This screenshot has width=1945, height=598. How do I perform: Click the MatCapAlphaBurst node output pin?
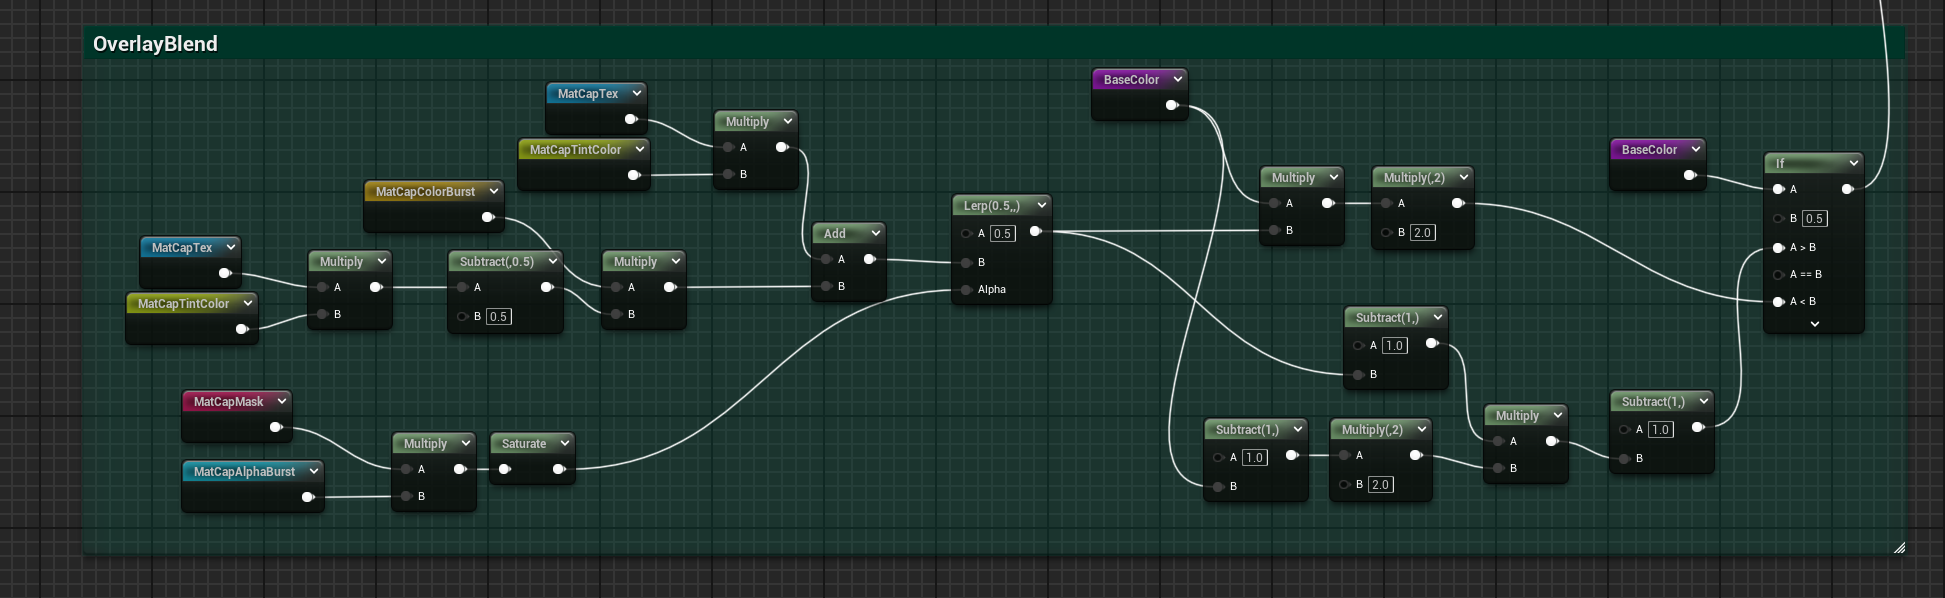308,497
